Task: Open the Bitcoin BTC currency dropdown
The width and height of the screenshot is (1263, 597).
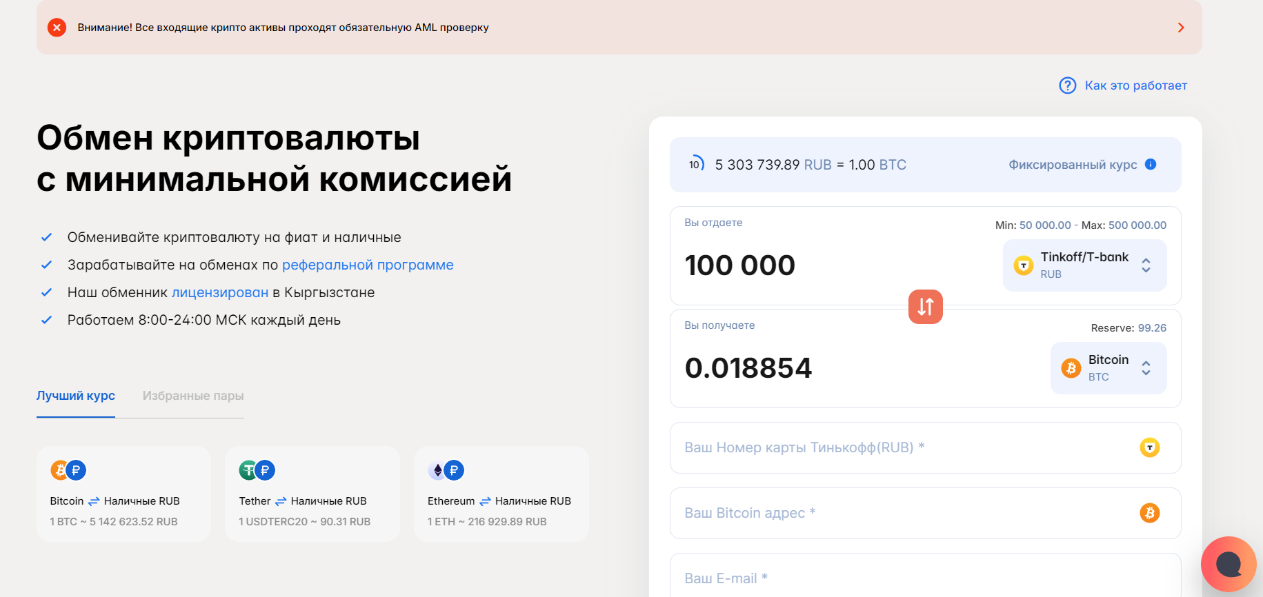Action: (1108, 368)
